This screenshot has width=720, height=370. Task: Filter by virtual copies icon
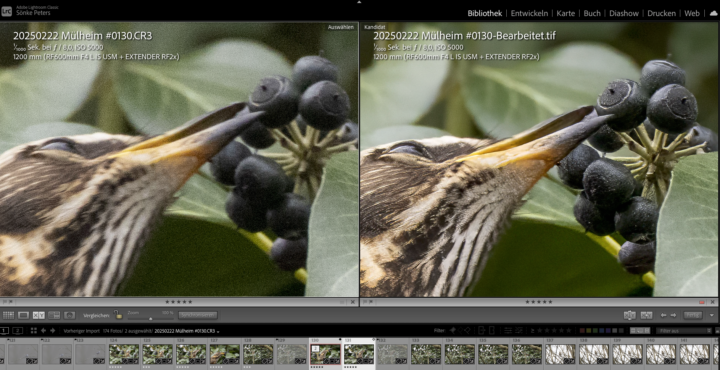tap(492, 331)
